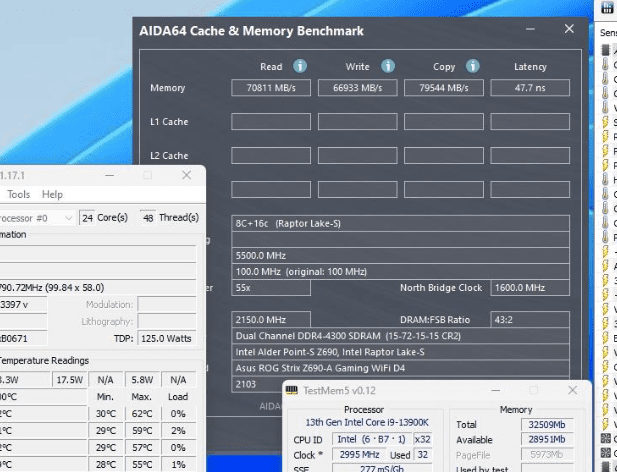This screenshot has width=617, height=472.
Task: Click the TestMem5 title bar icon
Action: point(292,390)
